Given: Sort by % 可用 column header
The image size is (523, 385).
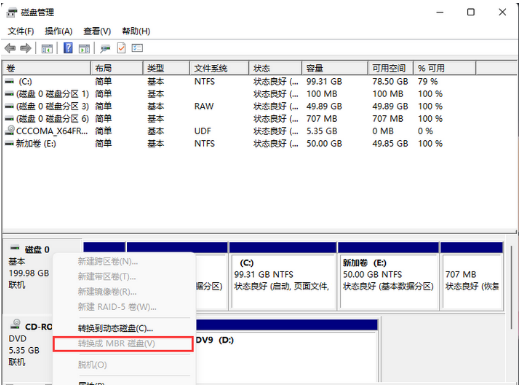Looking at the screenshot, I should pyautogui.click(x=444, y=68).
